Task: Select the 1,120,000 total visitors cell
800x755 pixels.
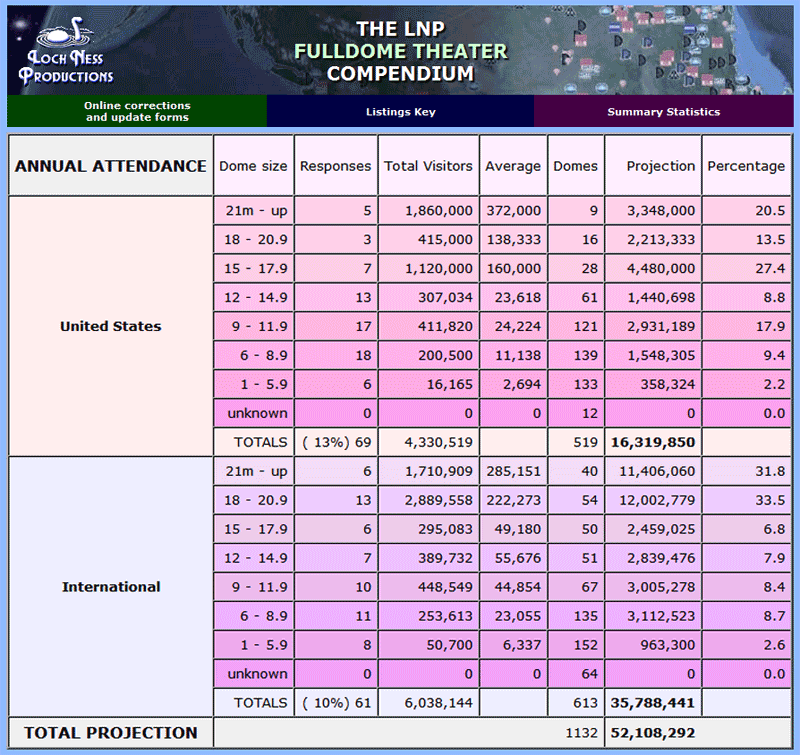Action: coord(429,268)
